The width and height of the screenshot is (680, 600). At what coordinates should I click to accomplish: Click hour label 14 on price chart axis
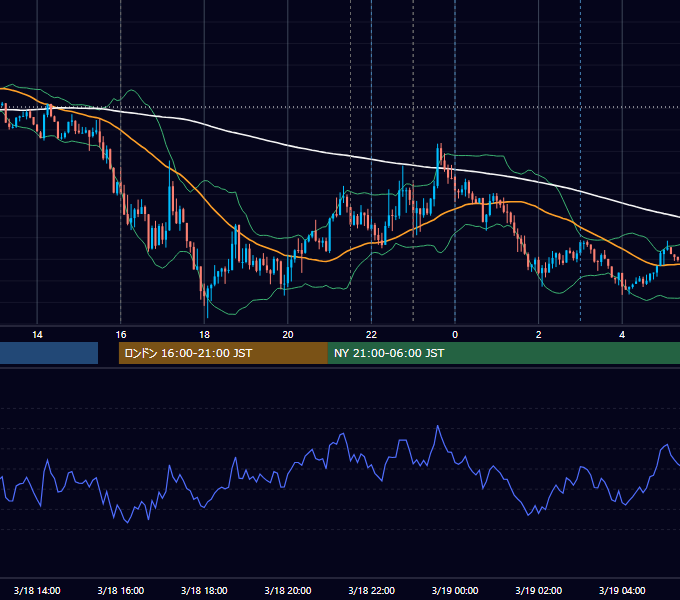(37, 335)
